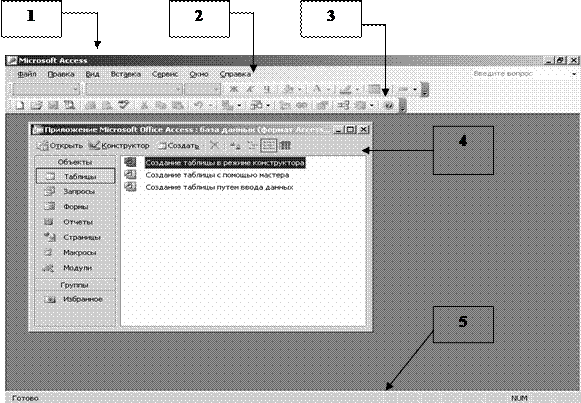Open the Object combo box in formatting toolbar
This screenshot has width=581, height=403.
[46, 89]
